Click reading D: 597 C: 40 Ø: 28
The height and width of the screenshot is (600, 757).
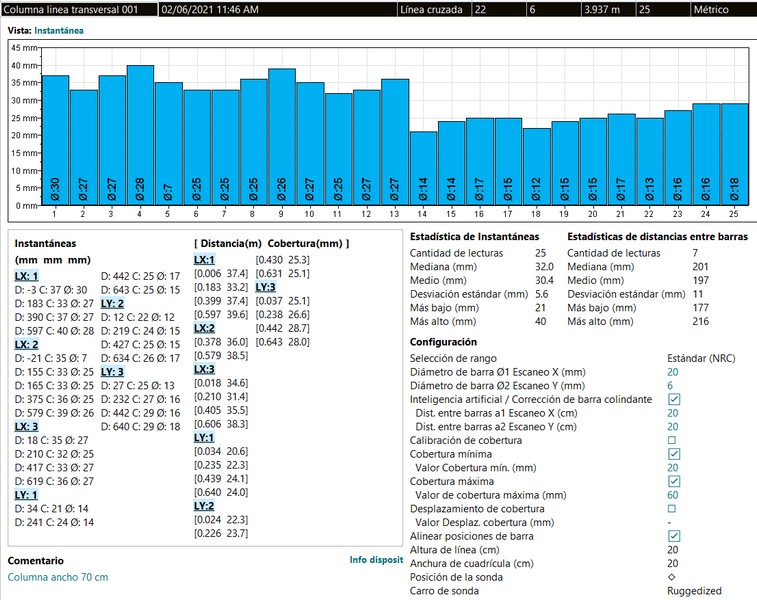[x=54, y=331]
